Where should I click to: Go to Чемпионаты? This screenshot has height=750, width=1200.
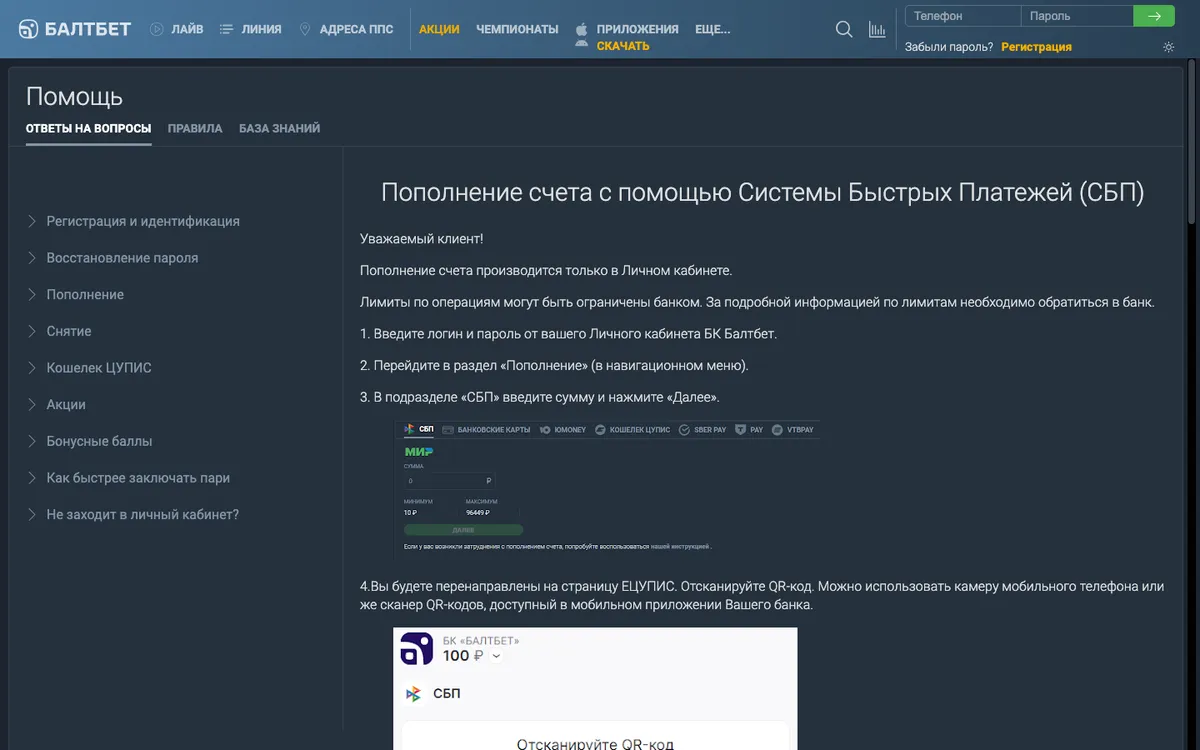click(x=517, y=29)
